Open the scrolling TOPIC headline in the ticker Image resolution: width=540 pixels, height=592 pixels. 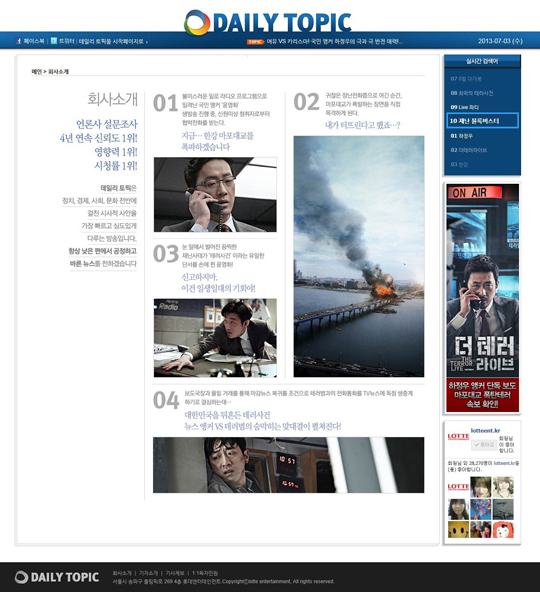(x=335, y=42)
